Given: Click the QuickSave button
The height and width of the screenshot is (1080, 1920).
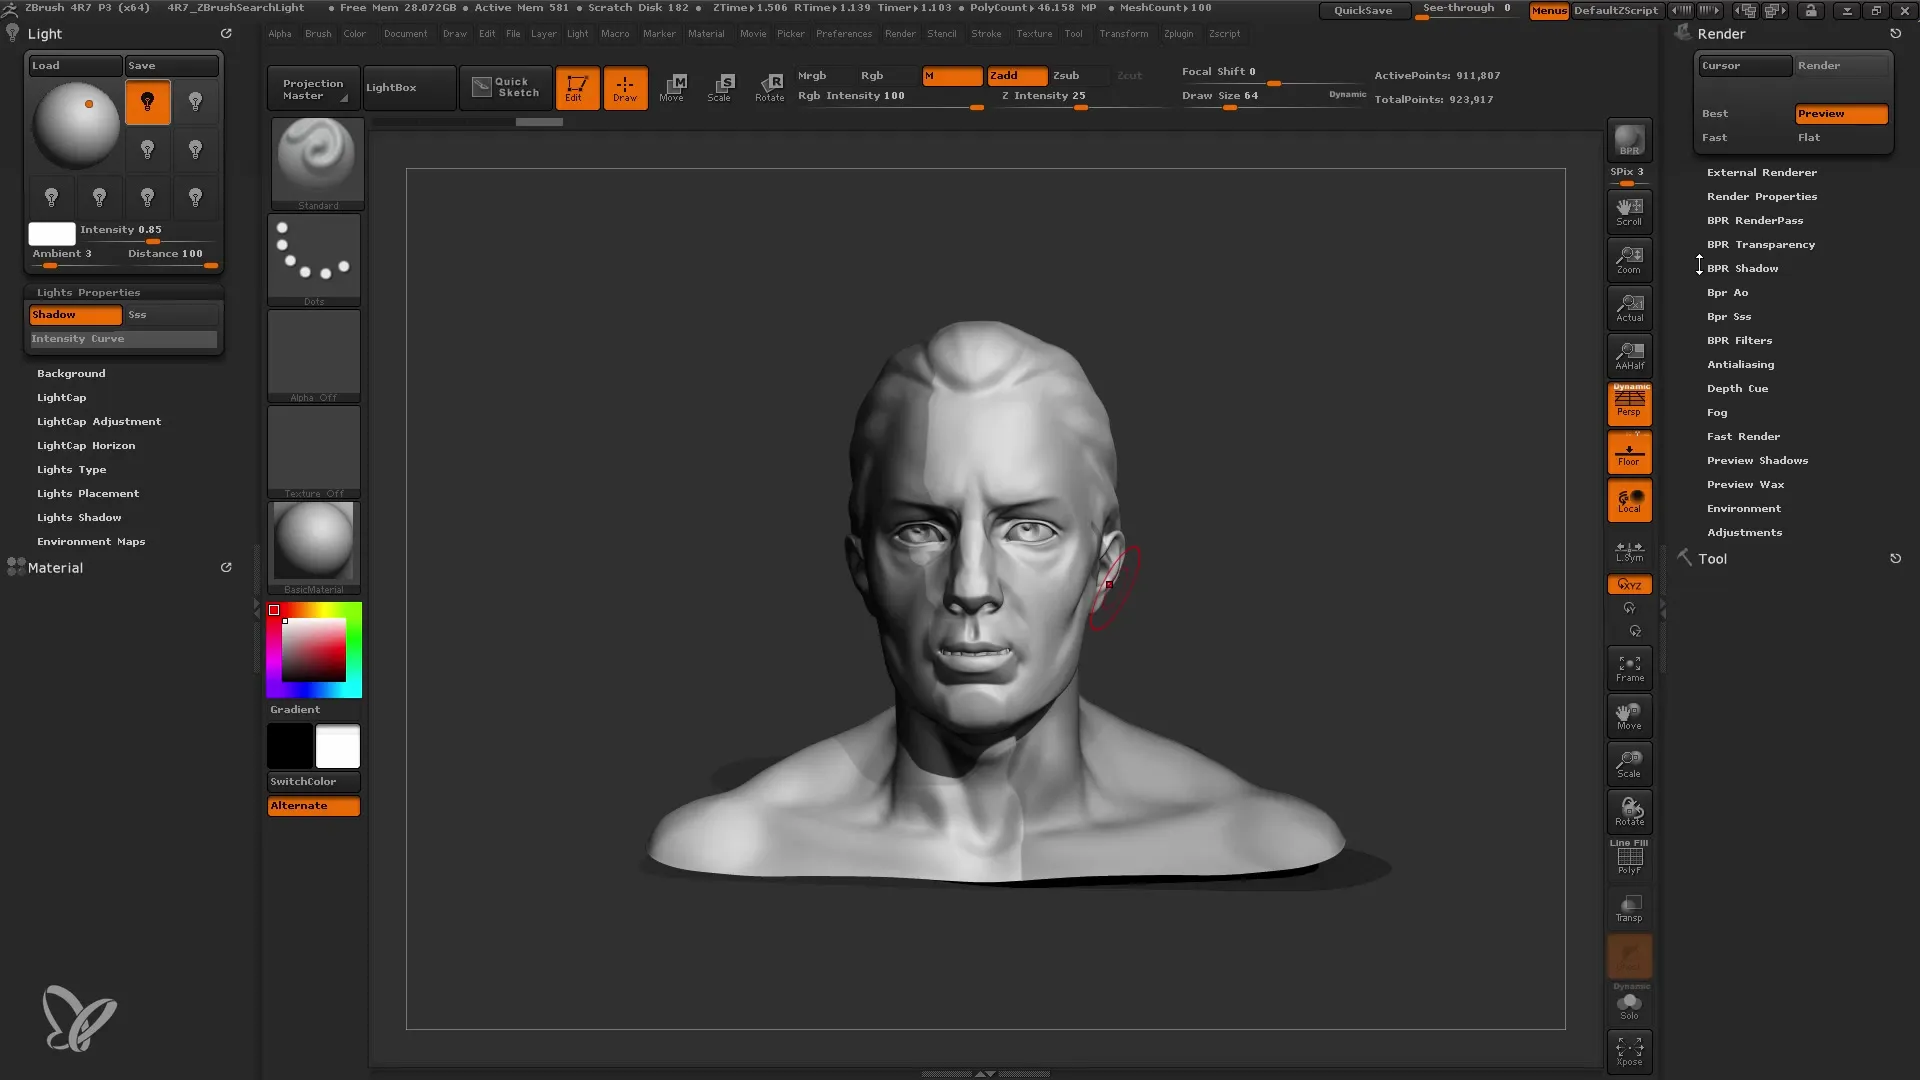Looking at the screenshot, I should tap(1364, 11).
